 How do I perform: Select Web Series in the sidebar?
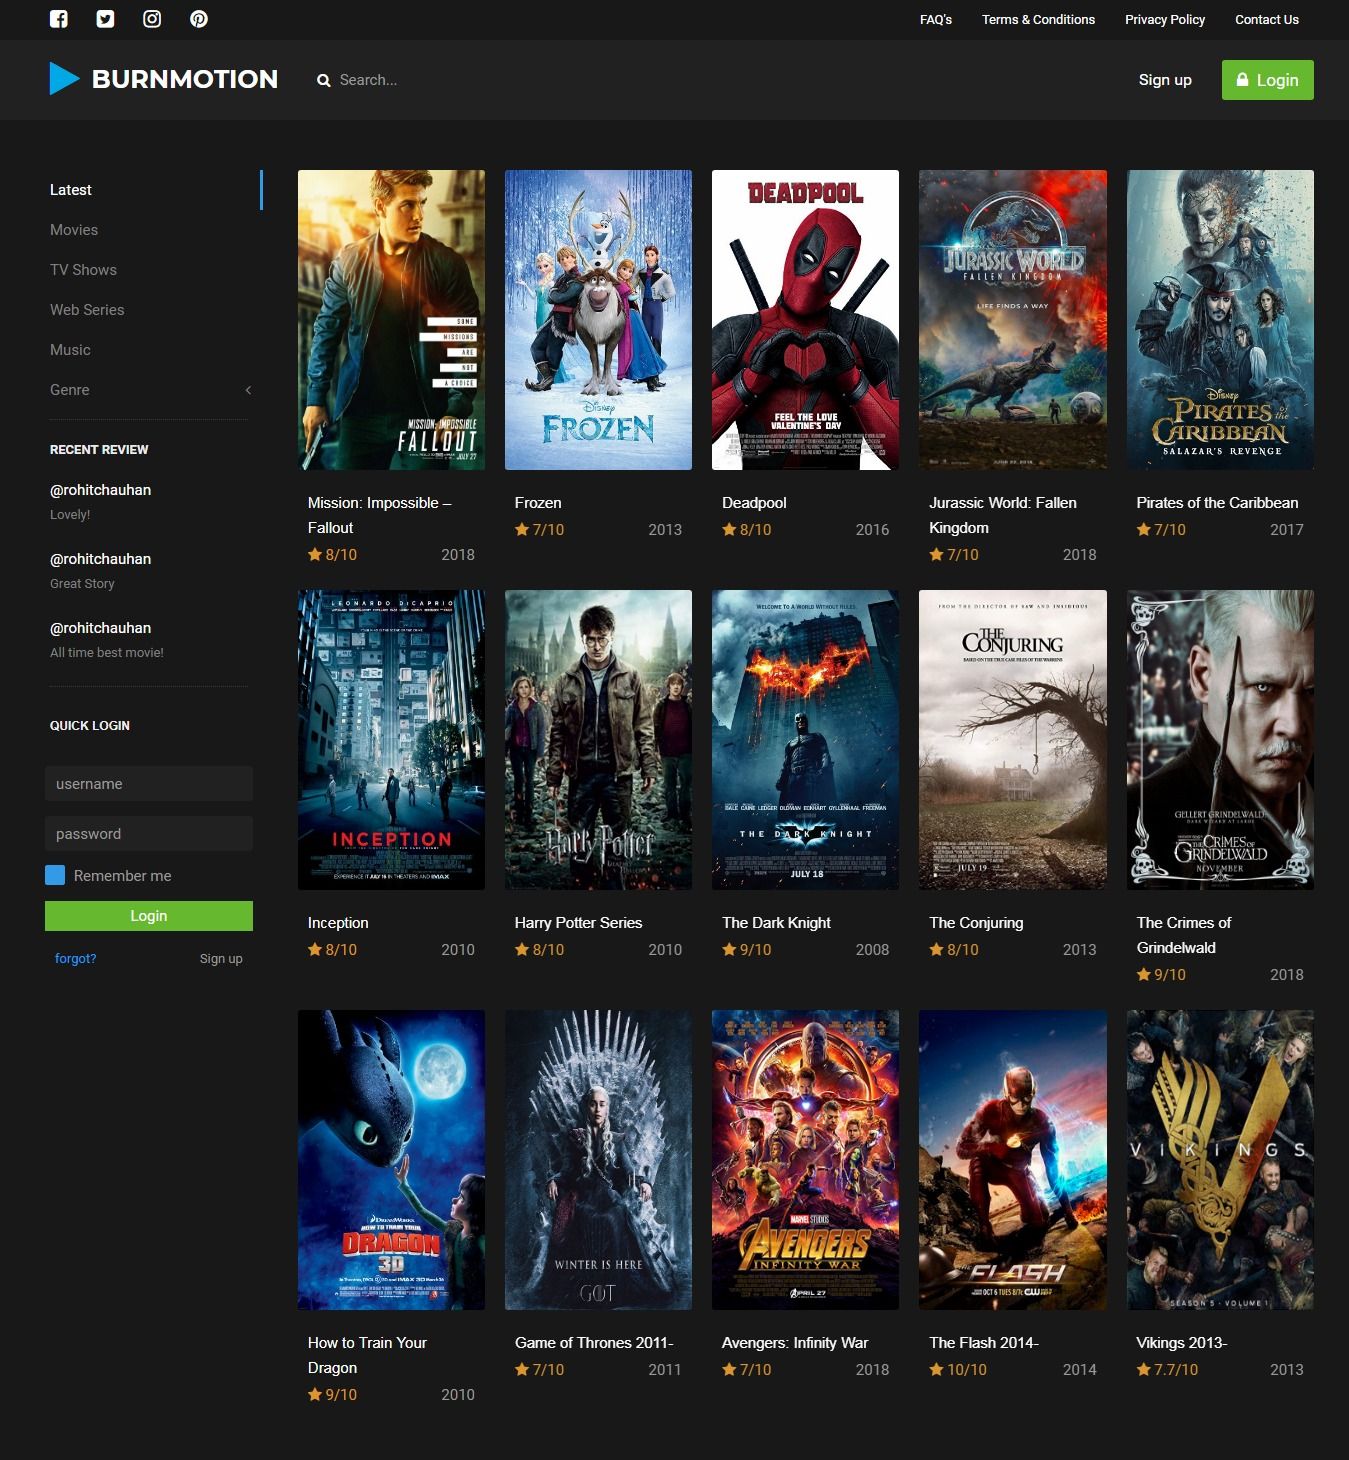87,310
